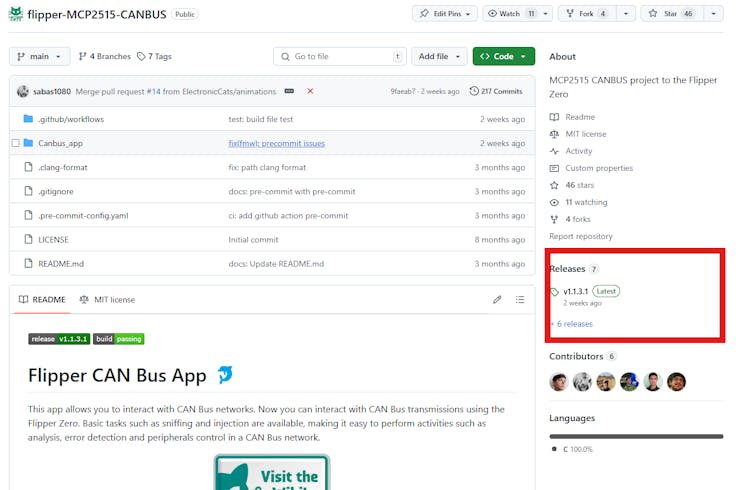Click the sabas1080 avatar in commit bar
This screenshot has height=490, width=740.
23,91
